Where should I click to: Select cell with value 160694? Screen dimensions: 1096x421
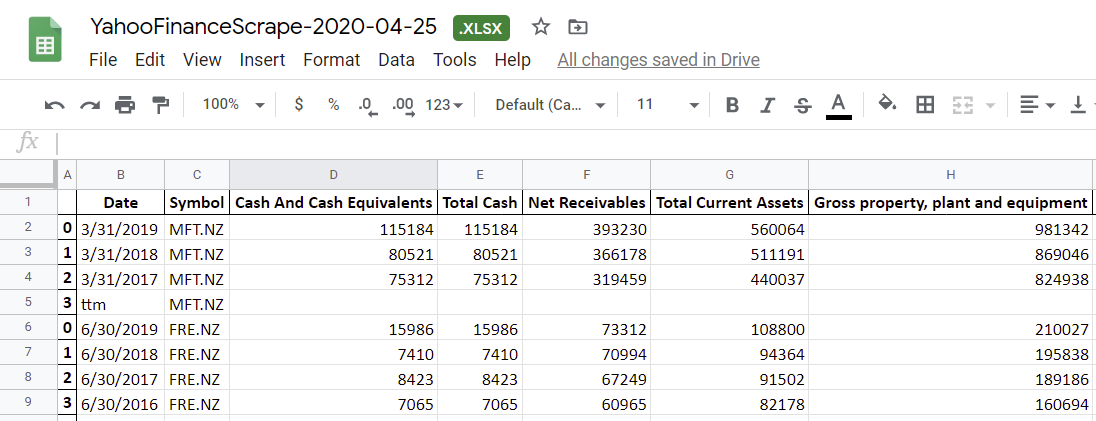coord(951,404)
